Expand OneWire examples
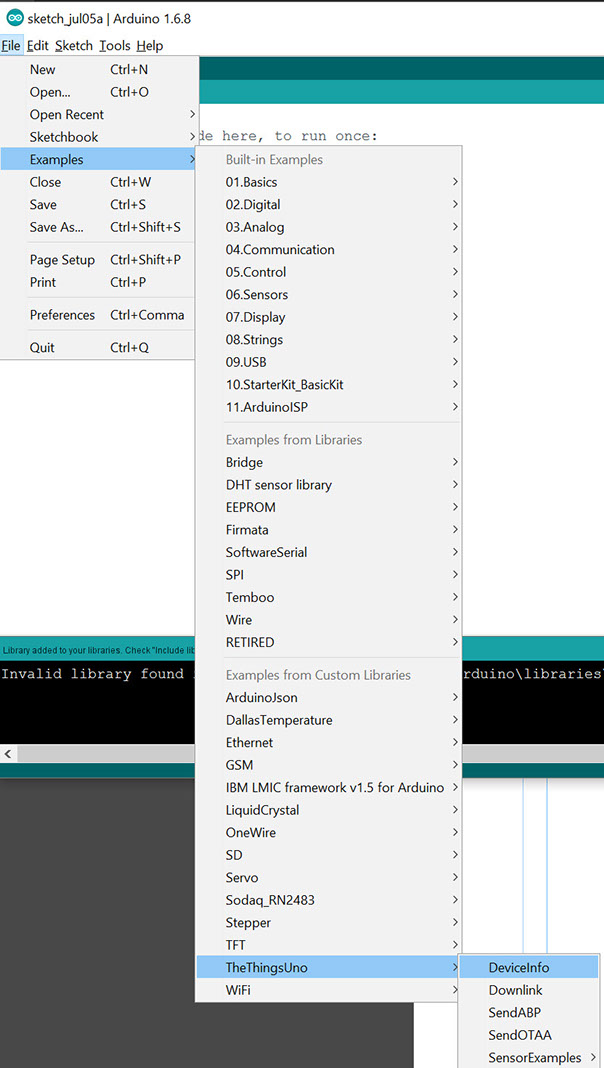This screenshot has width=604, height=1068. pyautogui.click(x=329, y=832)
